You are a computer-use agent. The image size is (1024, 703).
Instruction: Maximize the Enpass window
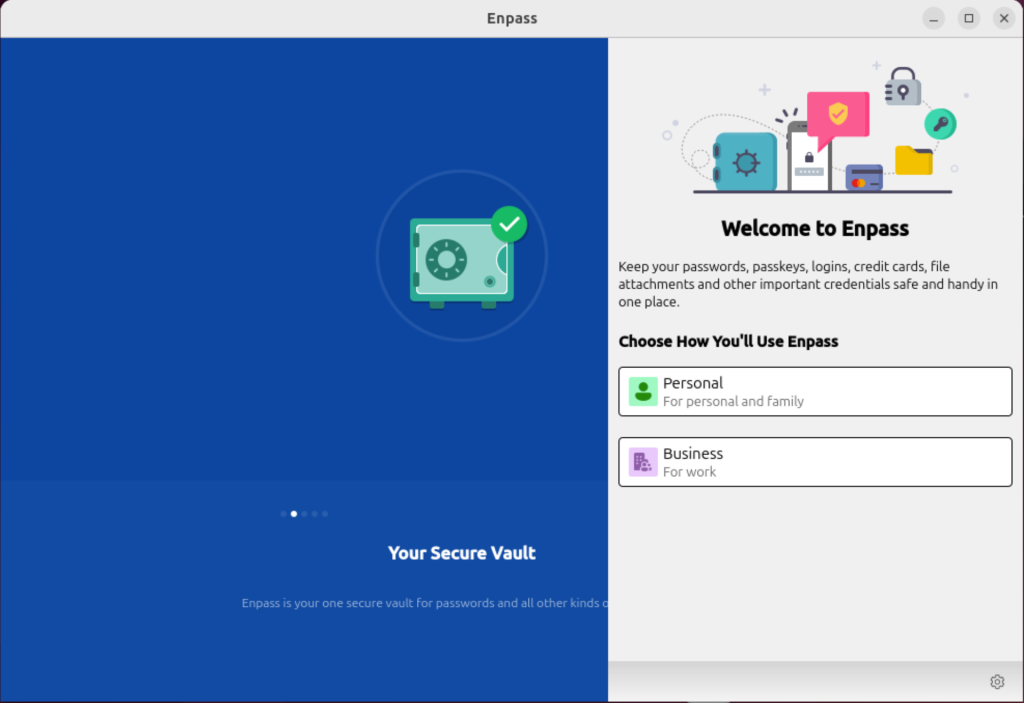point(968,17)
